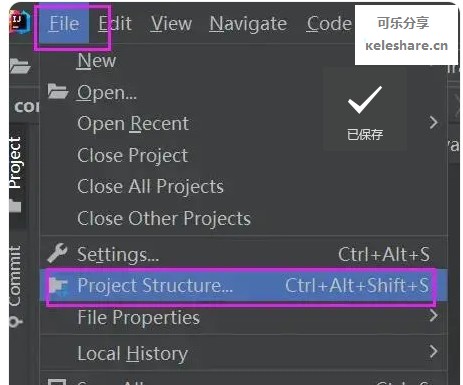Open the Code menu
The width and height of the screenshot is (463, 385).
[329, 24]
